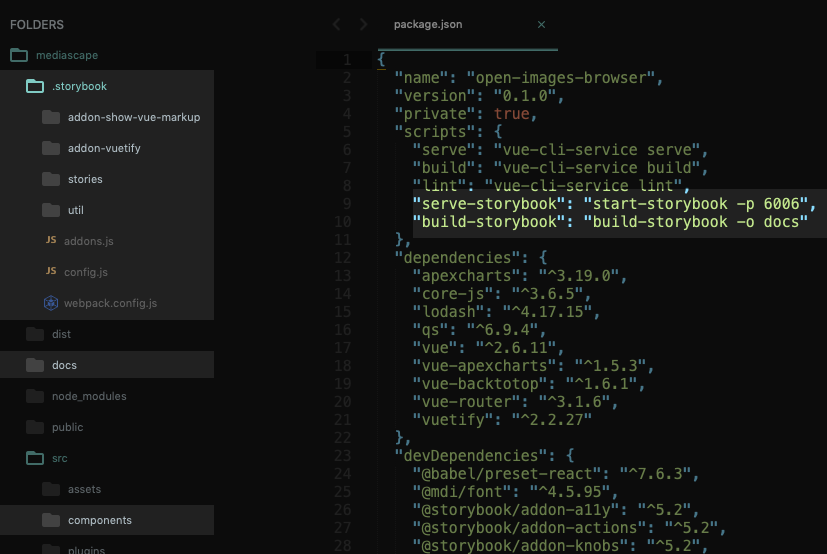Switch to the package.json tab

[x=428, y=24]
